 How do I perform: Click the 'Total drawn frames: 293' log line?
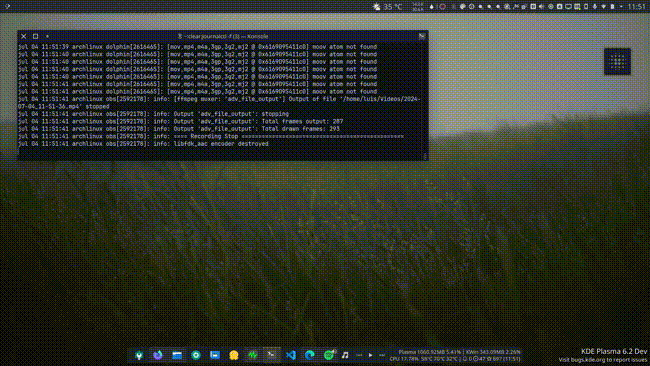[179, 129]
